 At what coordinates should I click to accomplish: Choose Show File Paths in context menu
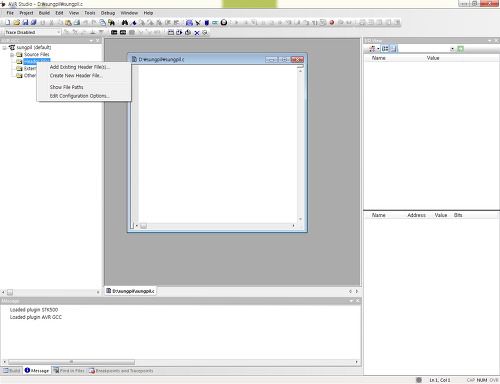tap(84, 87)
